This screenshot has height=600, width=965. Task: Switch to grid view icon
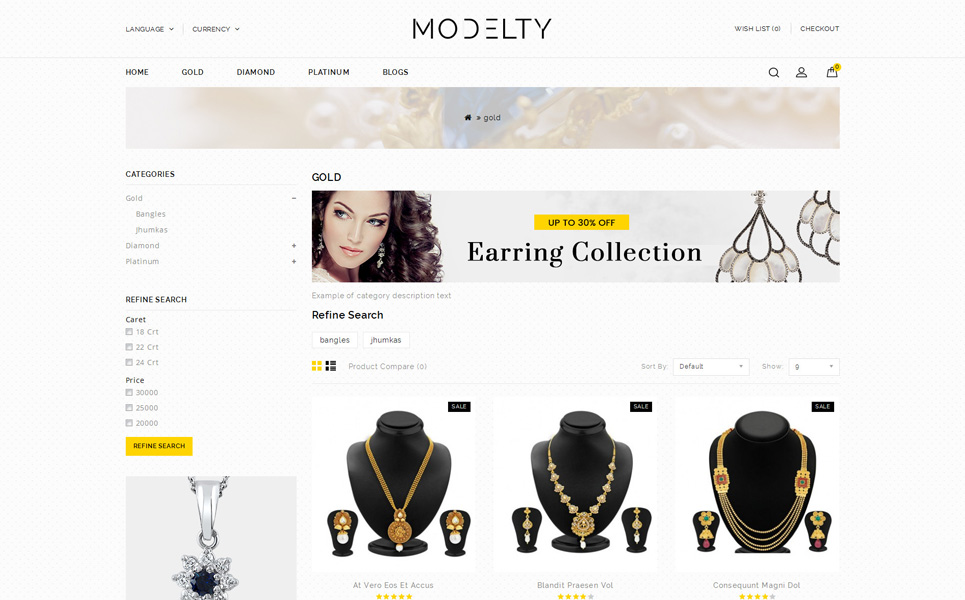coord(316,366)
